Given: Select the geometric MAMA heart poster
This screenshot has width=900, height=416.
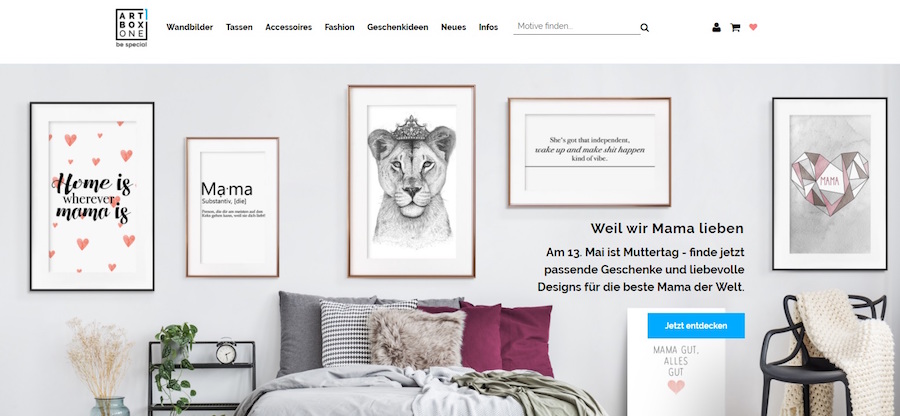Looking at the screenshot, I should tap(829, 184).
